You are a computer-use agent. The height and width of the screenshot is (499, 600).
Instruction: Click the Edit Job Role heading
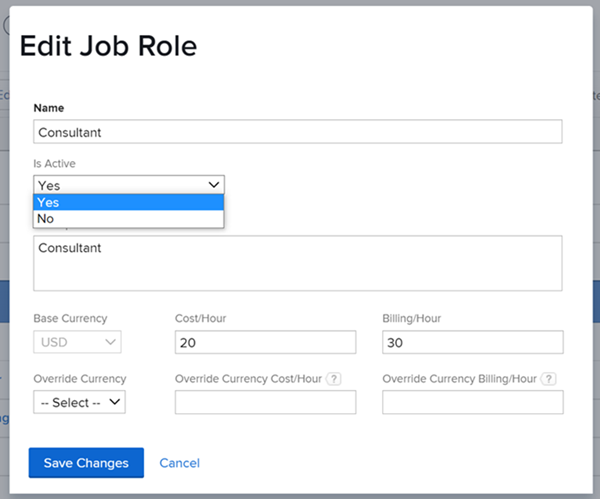pos(108,45)
